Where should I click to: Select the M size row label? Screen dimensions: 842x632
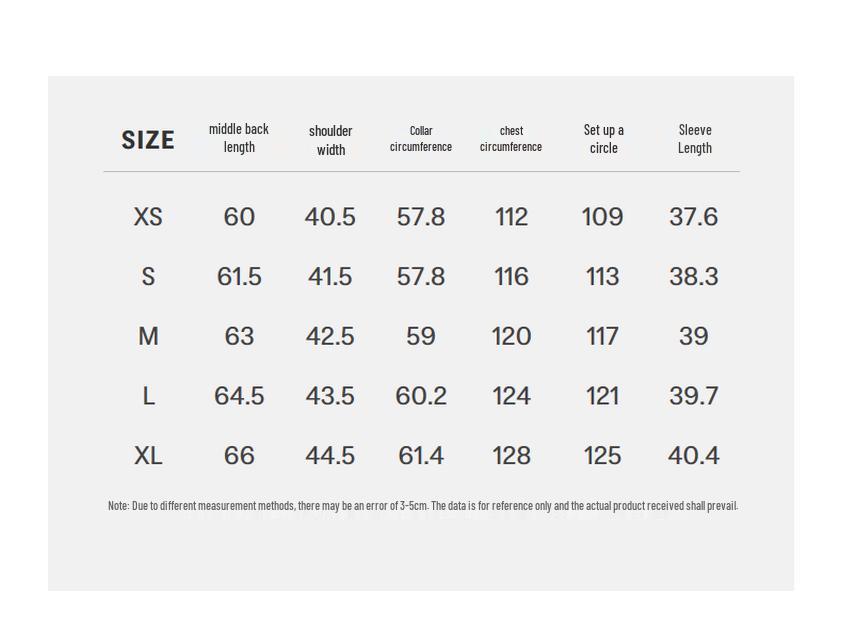coord(148,337)
